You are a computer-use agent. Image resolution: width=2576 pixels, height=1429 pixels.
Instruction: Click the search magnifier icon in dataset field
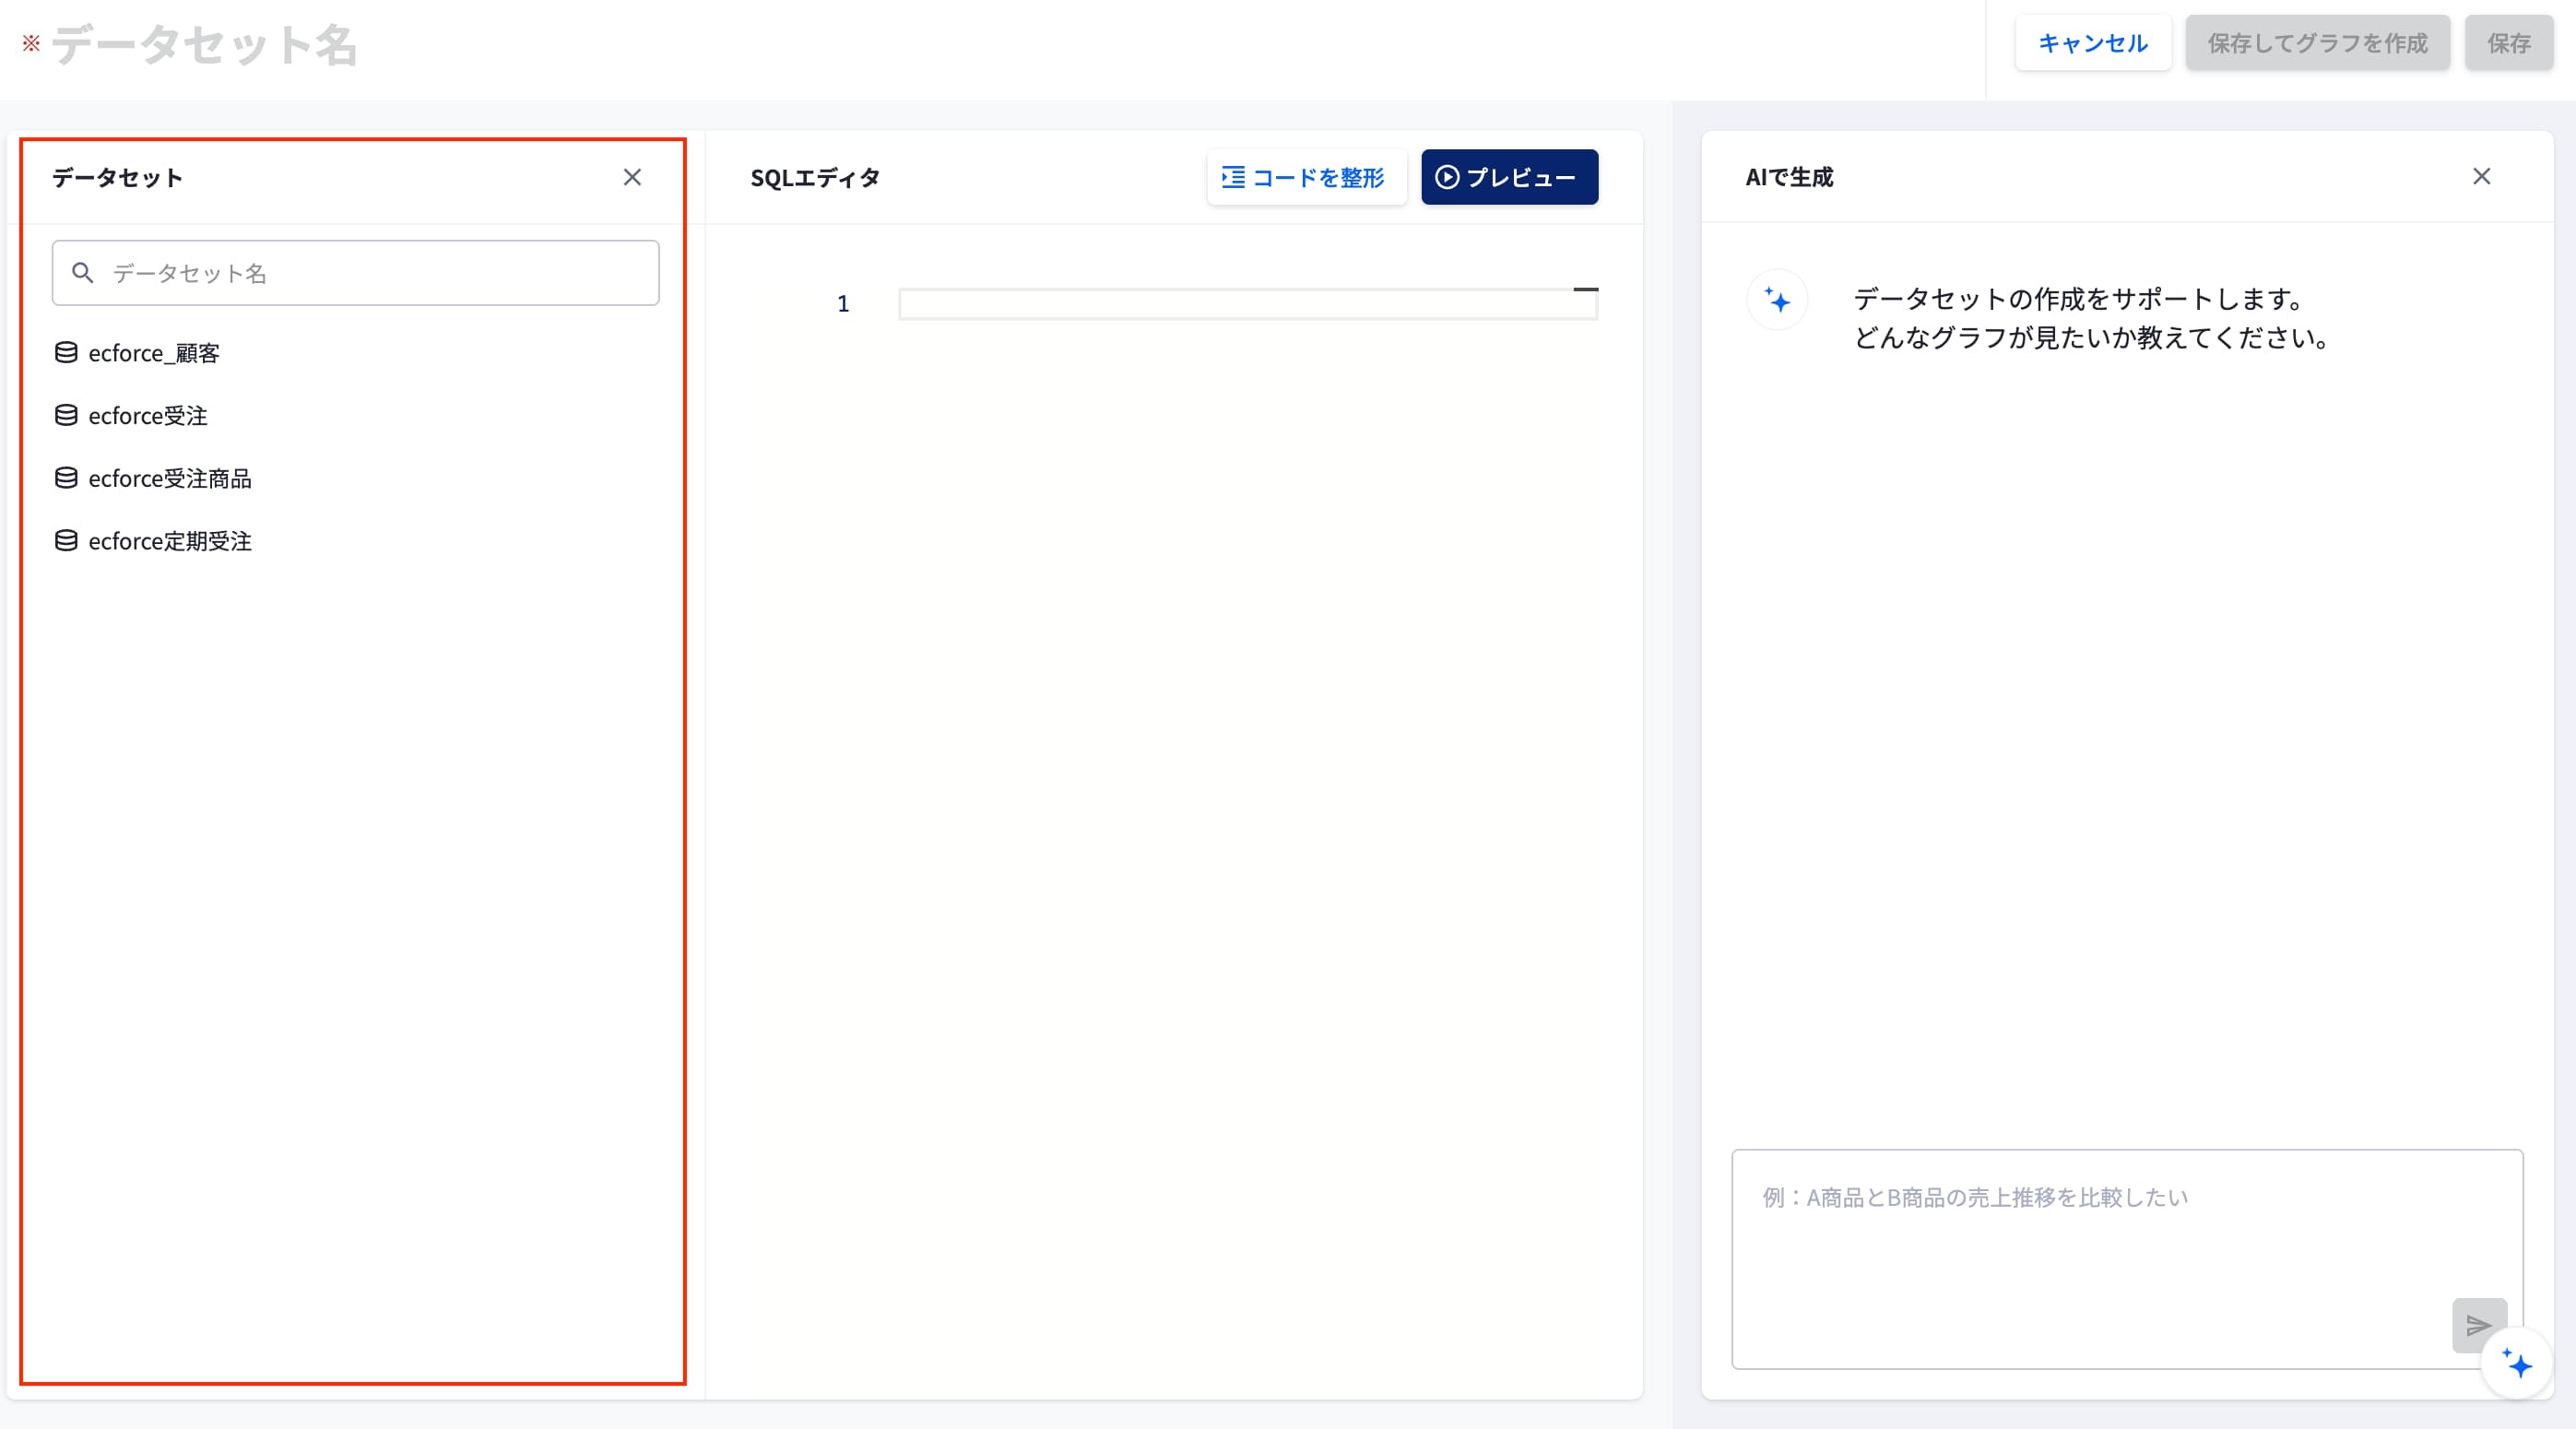[83, 272]
